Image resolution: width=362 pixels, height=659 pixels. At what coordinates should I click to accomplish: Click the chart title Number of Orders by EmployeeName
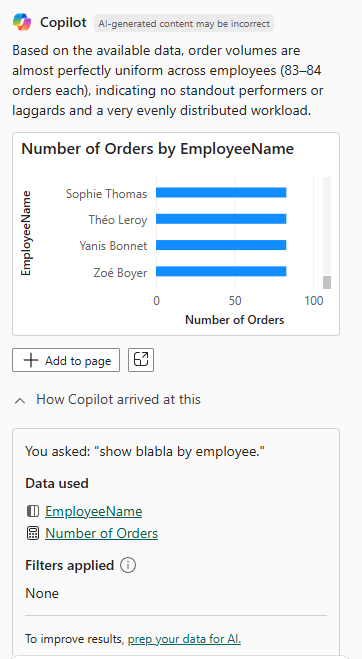(x=158, y=149)
